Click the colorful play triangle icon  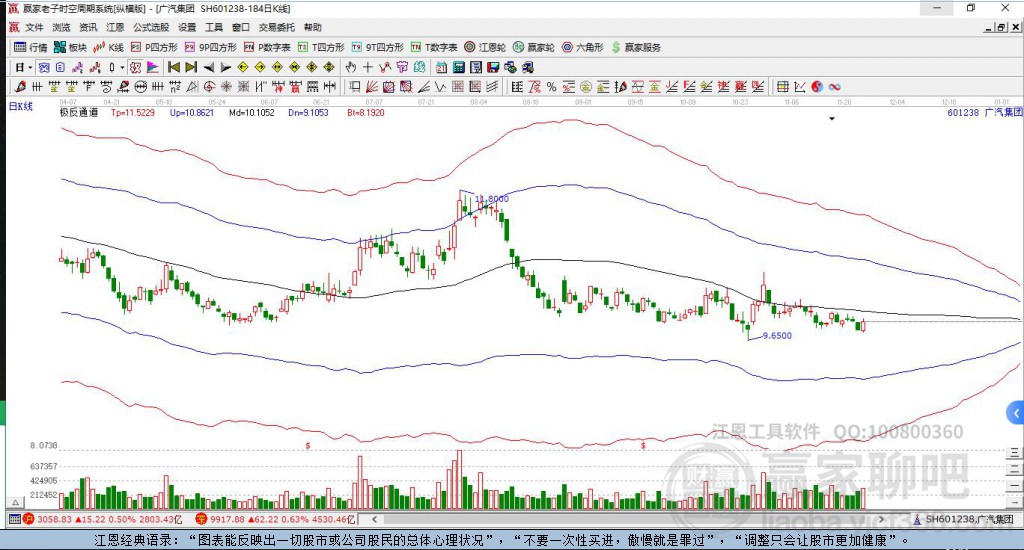pos(152,67)
